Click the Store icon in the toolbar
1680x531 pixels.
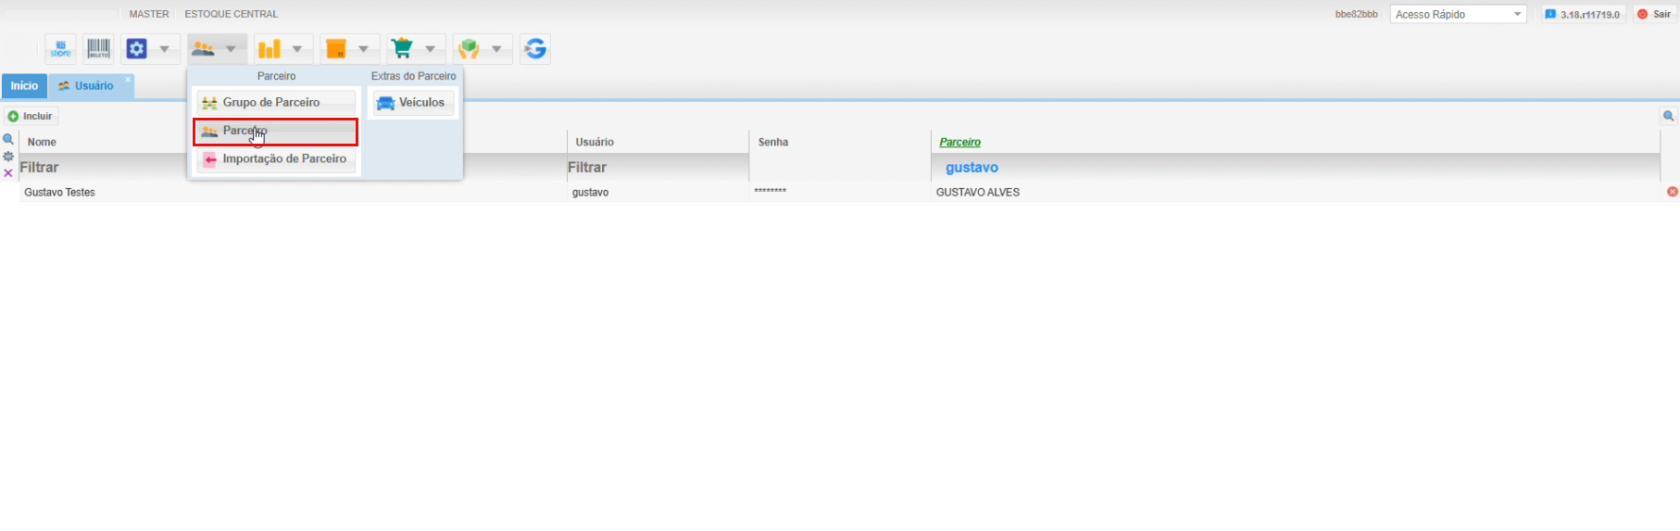(x=61, y=49)
